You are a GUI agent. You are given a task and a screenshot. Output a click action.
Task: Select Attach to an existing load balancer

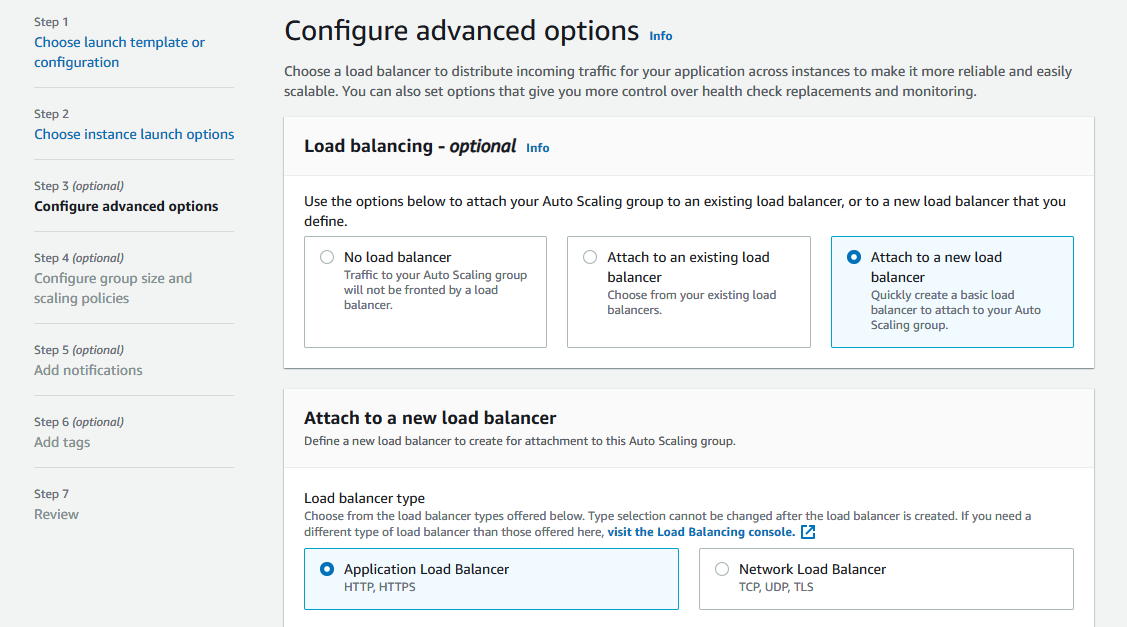click(x=590, y=257)
